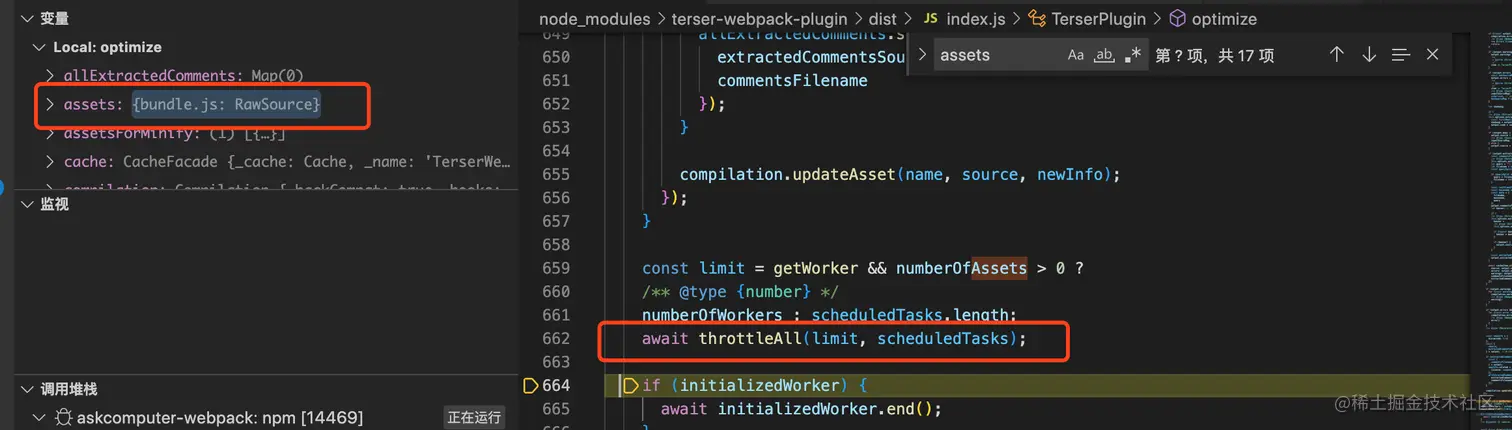Toggle regular expression search in find widget
Image resolution: width=1512 pixels, height=430 pixels.
[1132, 55]
